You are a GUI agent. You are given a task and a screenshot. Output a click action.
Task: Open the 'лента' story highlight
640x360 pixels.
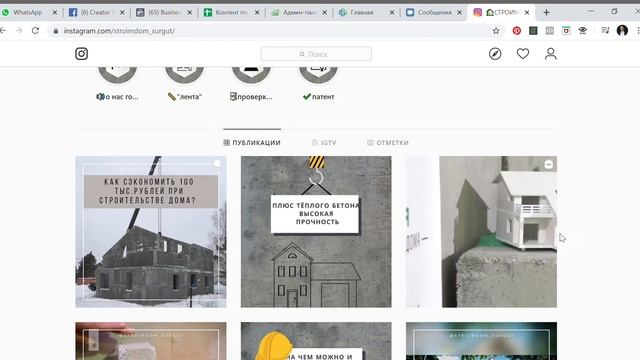pyautogui.click(x=184, y=84)
